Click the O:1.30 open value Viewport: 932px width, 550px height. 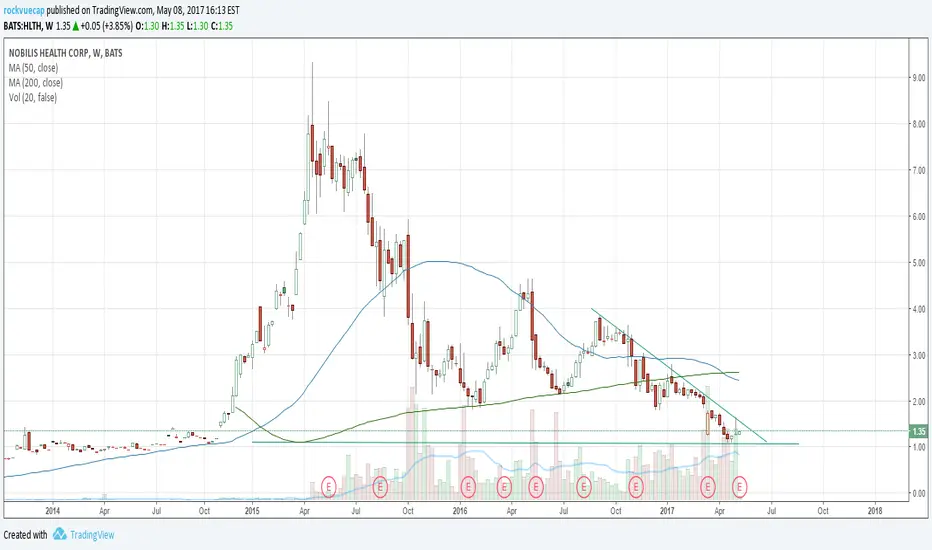coord(147,26)
